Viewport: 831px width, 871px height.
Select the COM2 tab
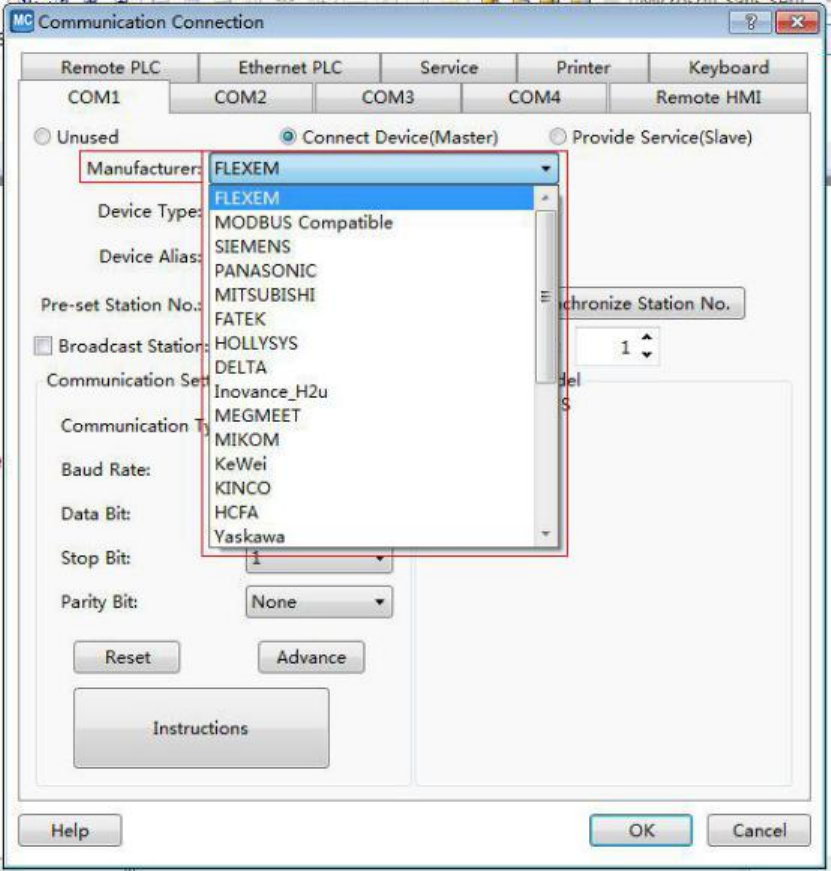tap(241, 98)
